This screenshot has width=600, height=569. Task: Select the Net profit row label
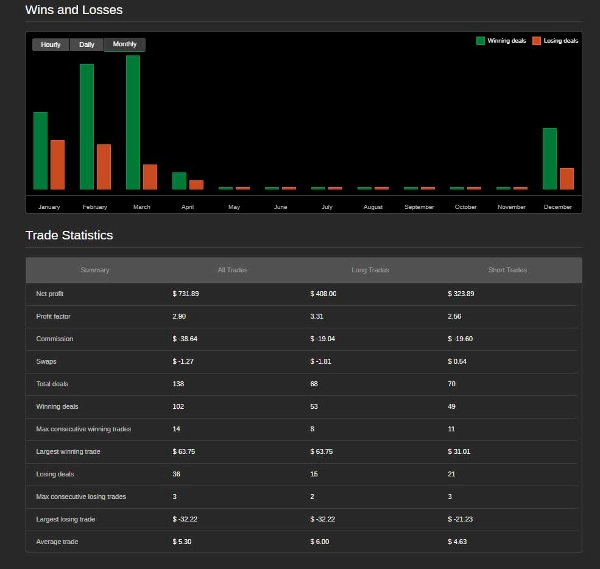coord(50,293)
